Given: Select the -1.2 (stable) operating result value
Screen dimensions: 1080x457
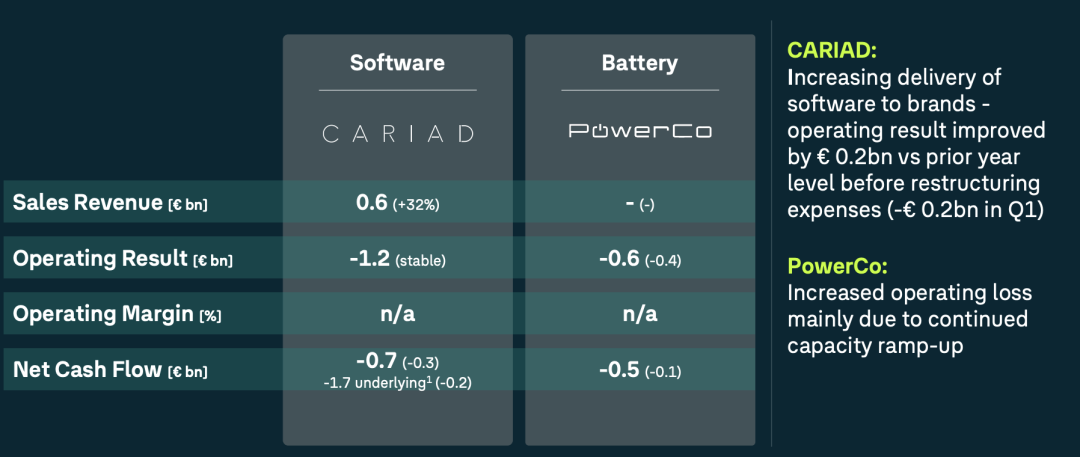Looking at the screenshot, I should click(397, 259).
